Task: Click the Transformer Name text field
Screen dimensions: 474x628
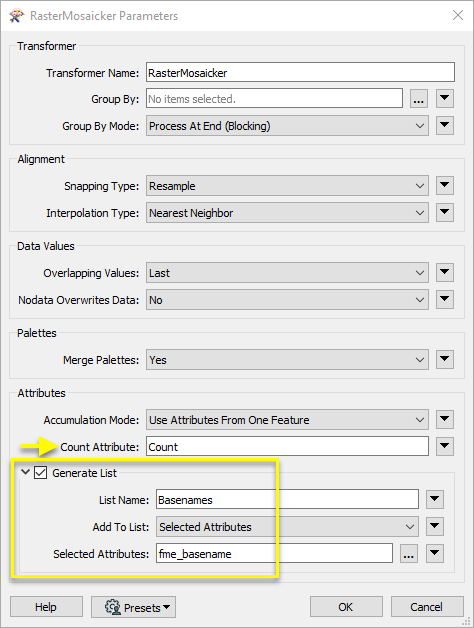Action: coord(301,72)
